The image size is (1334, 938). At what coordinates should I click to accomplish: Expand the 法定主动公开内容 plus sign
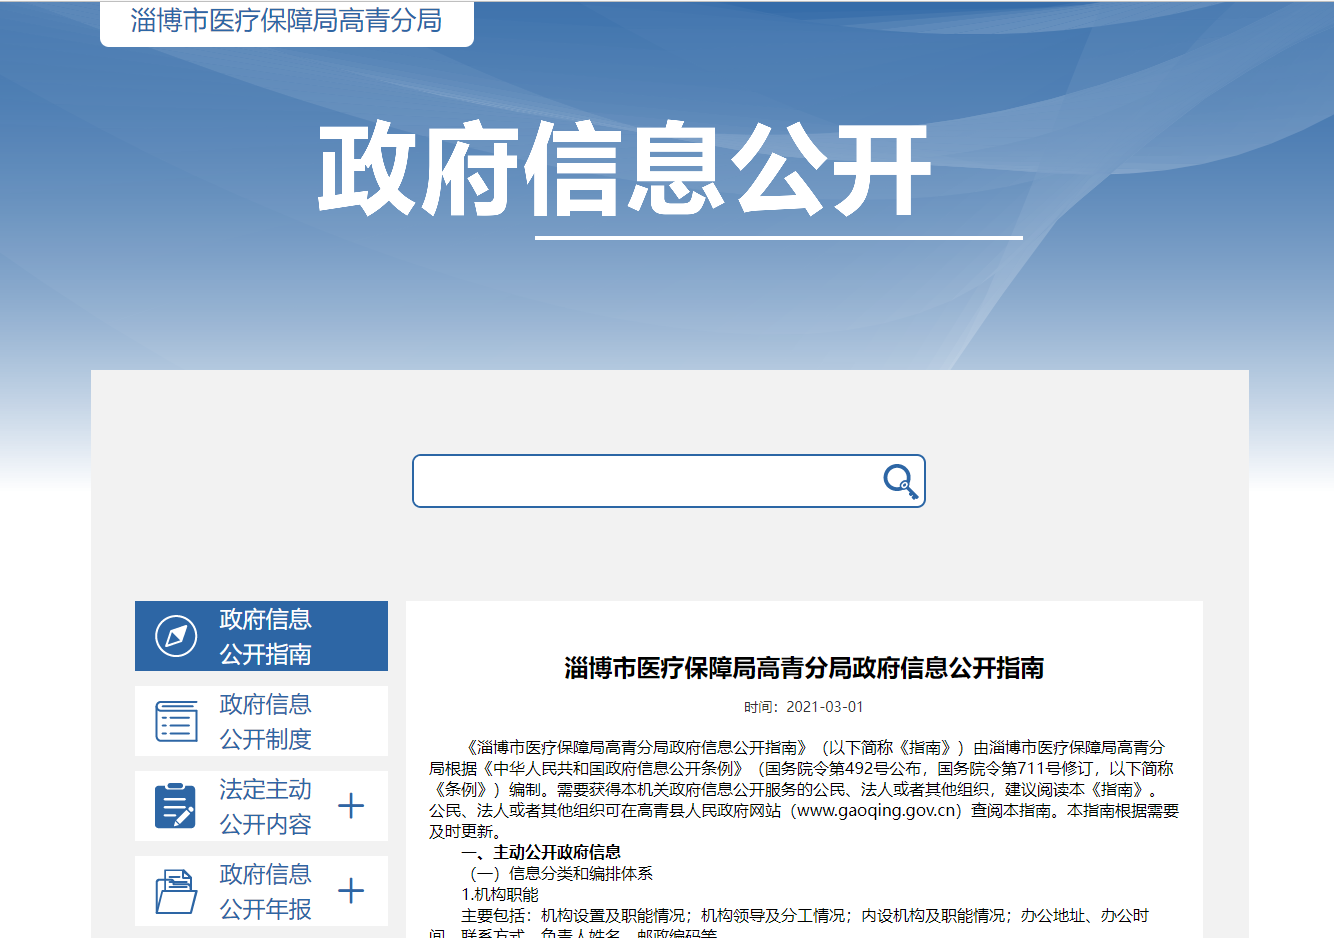pyautogui.click(x=351, y=806)
